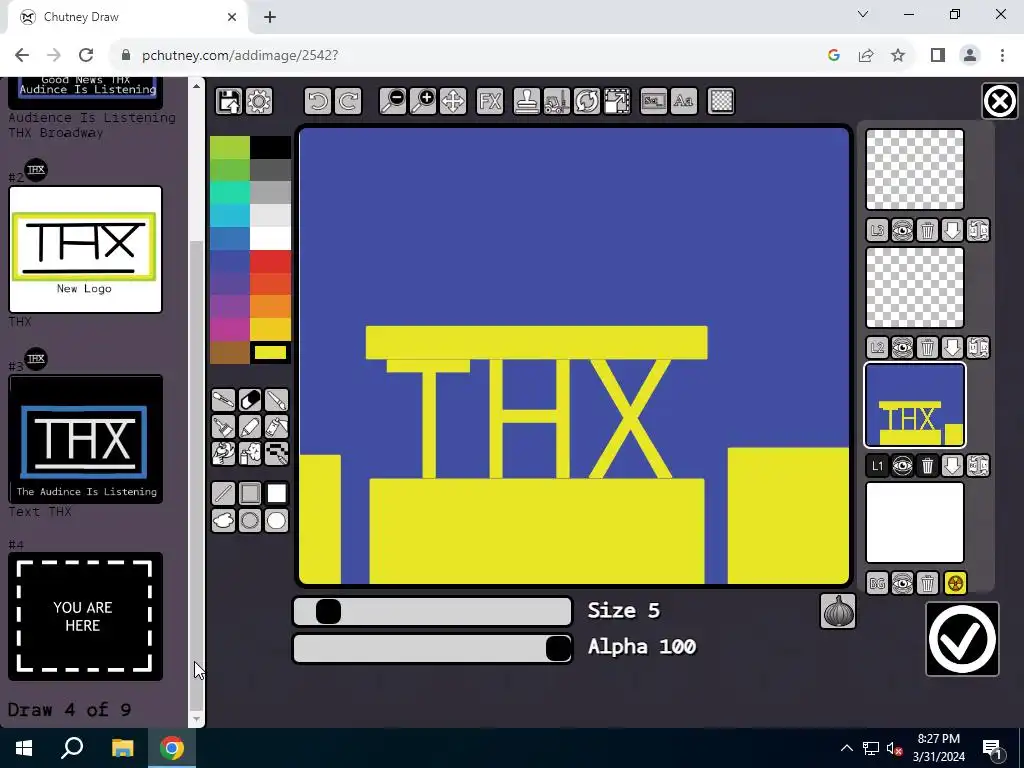The height and width of the screenshot is (768, 1024).
Task: Open the THX New Logo thumbnail
Action: click(85, 249)
